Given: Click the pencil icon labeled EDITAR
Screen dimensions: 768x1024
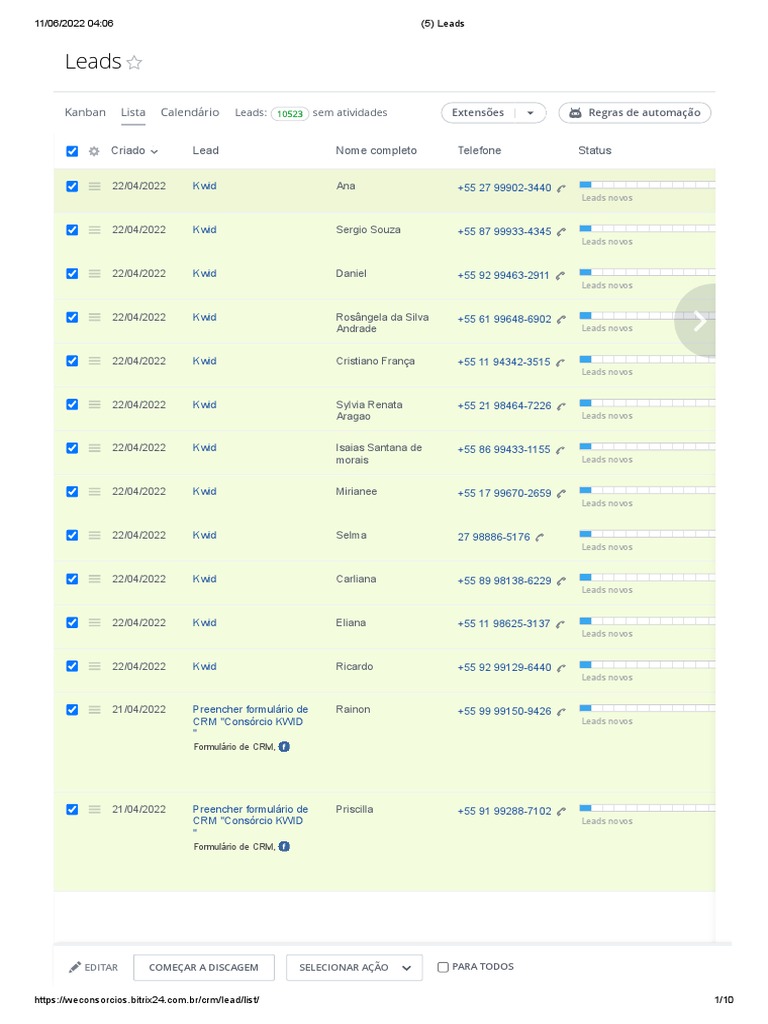Looking at the screenshot, I should (x=75, y=967).
